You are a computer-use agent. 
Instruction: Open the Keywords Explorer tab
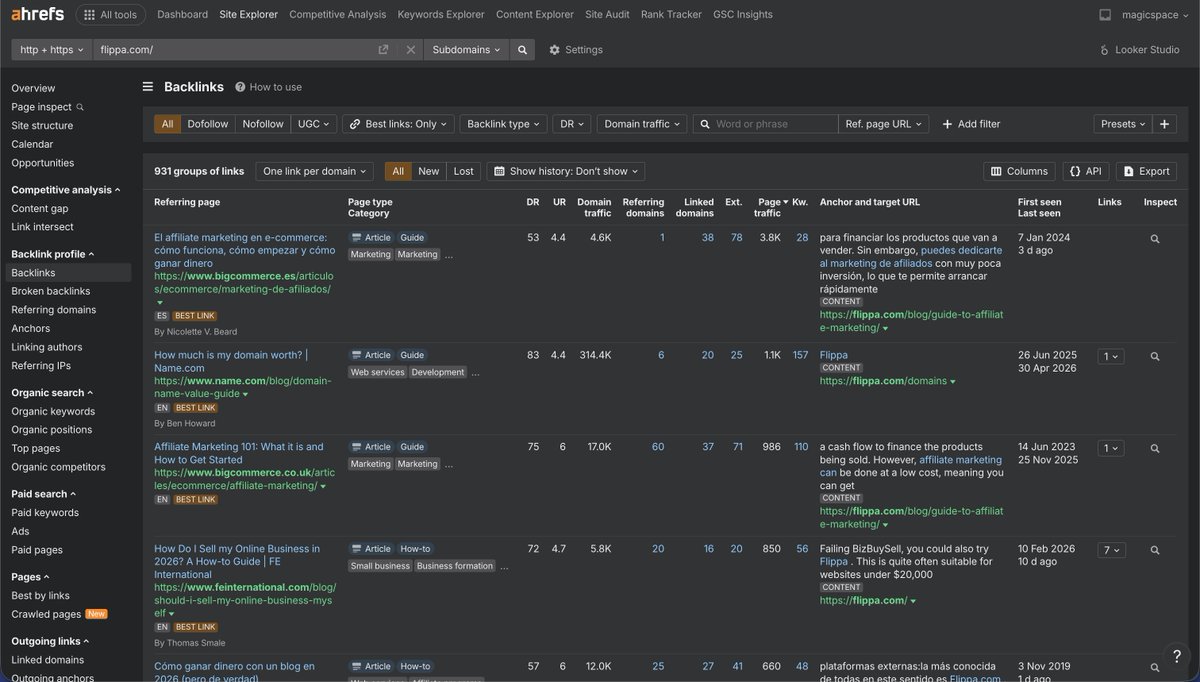pos(441,15)
